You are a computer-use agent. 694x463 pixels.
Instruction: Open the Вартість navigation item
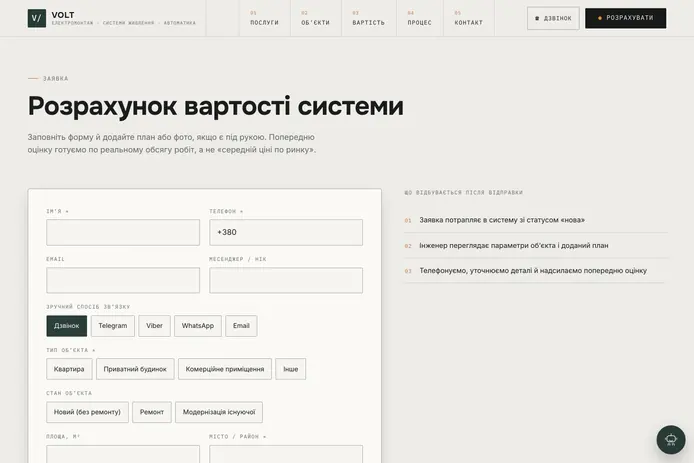click(x=369, y=18)
